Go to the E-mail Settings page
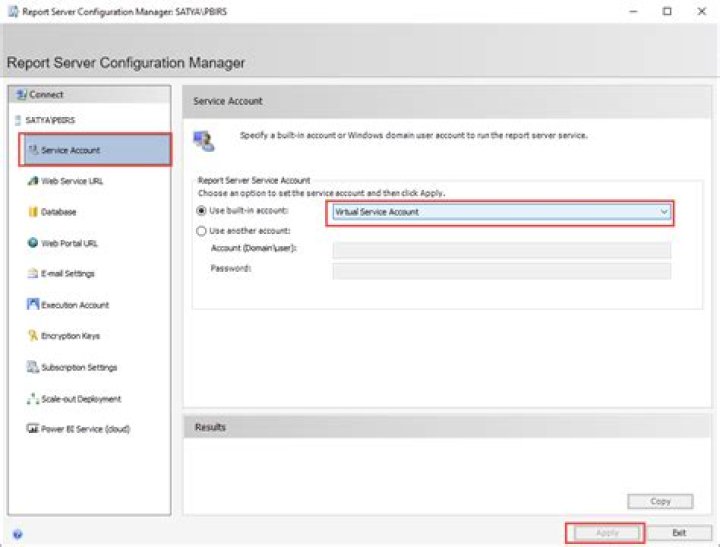 pyautogui.click(x=68, y=274)
